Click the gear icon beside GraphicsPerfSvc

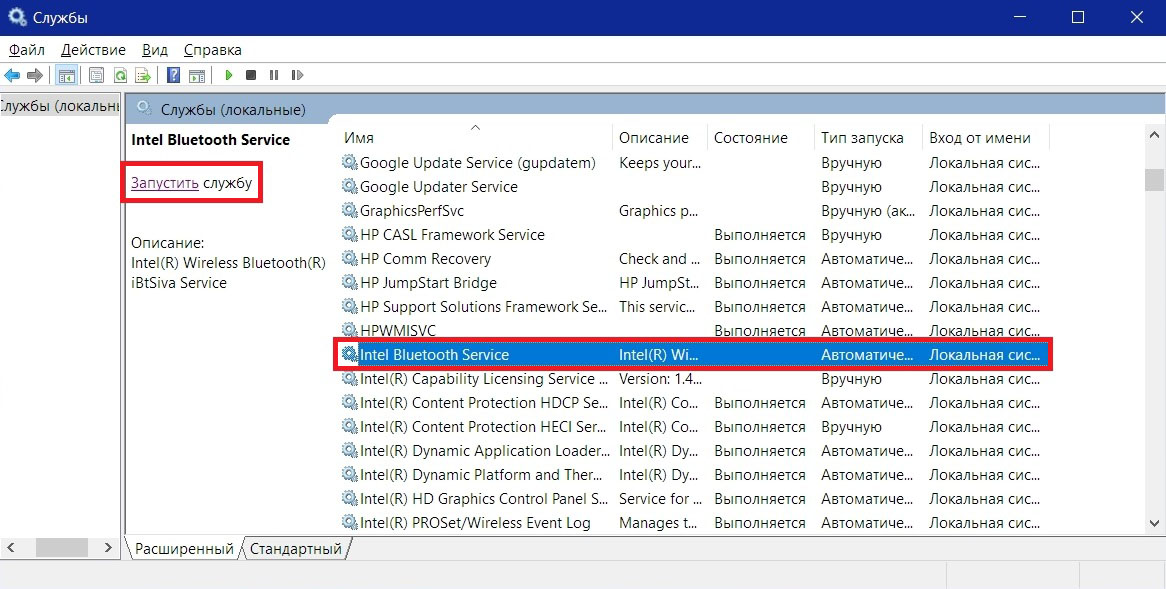350,210
